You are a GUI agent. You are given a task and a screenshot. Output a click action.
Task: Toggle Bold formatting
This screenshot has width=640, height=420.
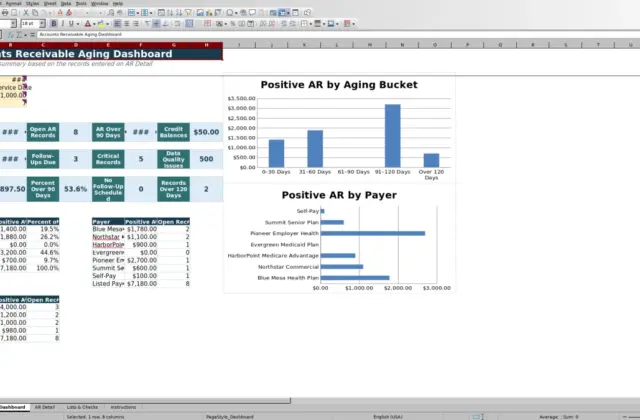coord(53,24)
